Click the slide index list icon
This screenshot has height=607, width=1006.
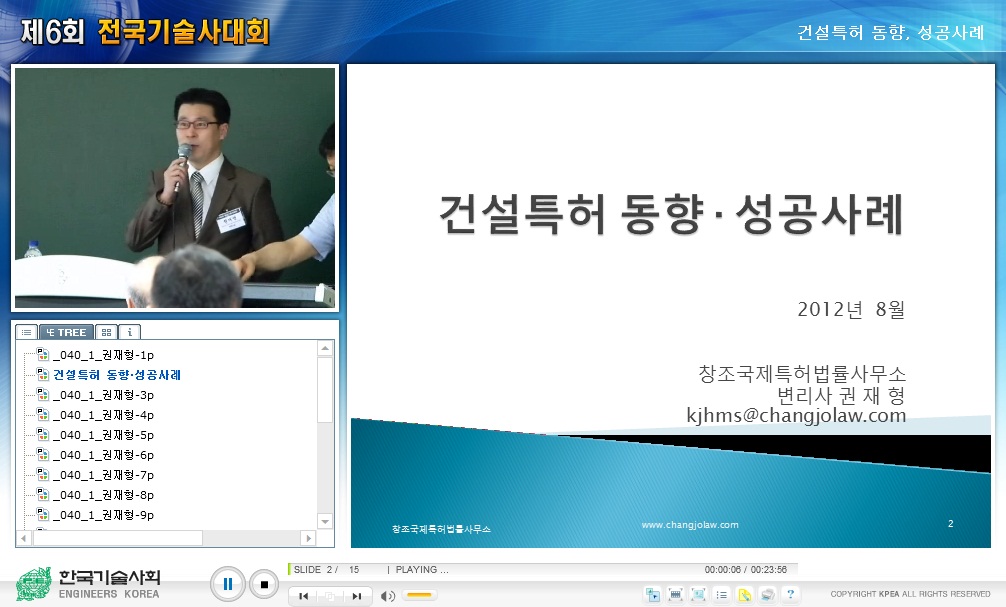pos(722,595)
